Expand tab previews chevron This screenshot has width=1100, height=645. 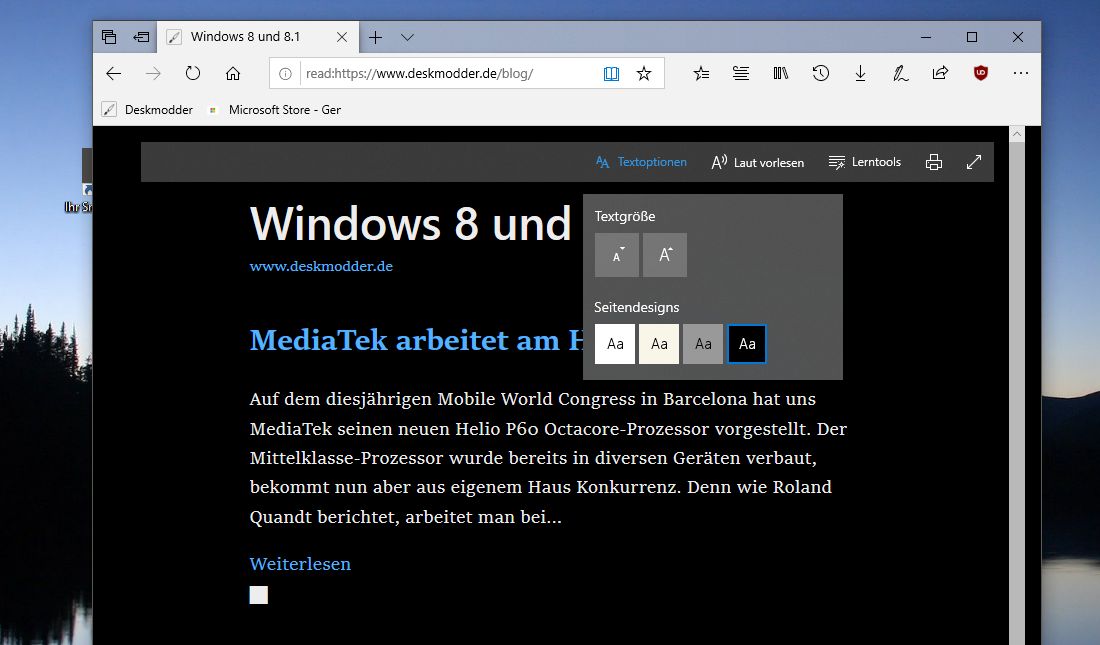(x=408, y=37)
